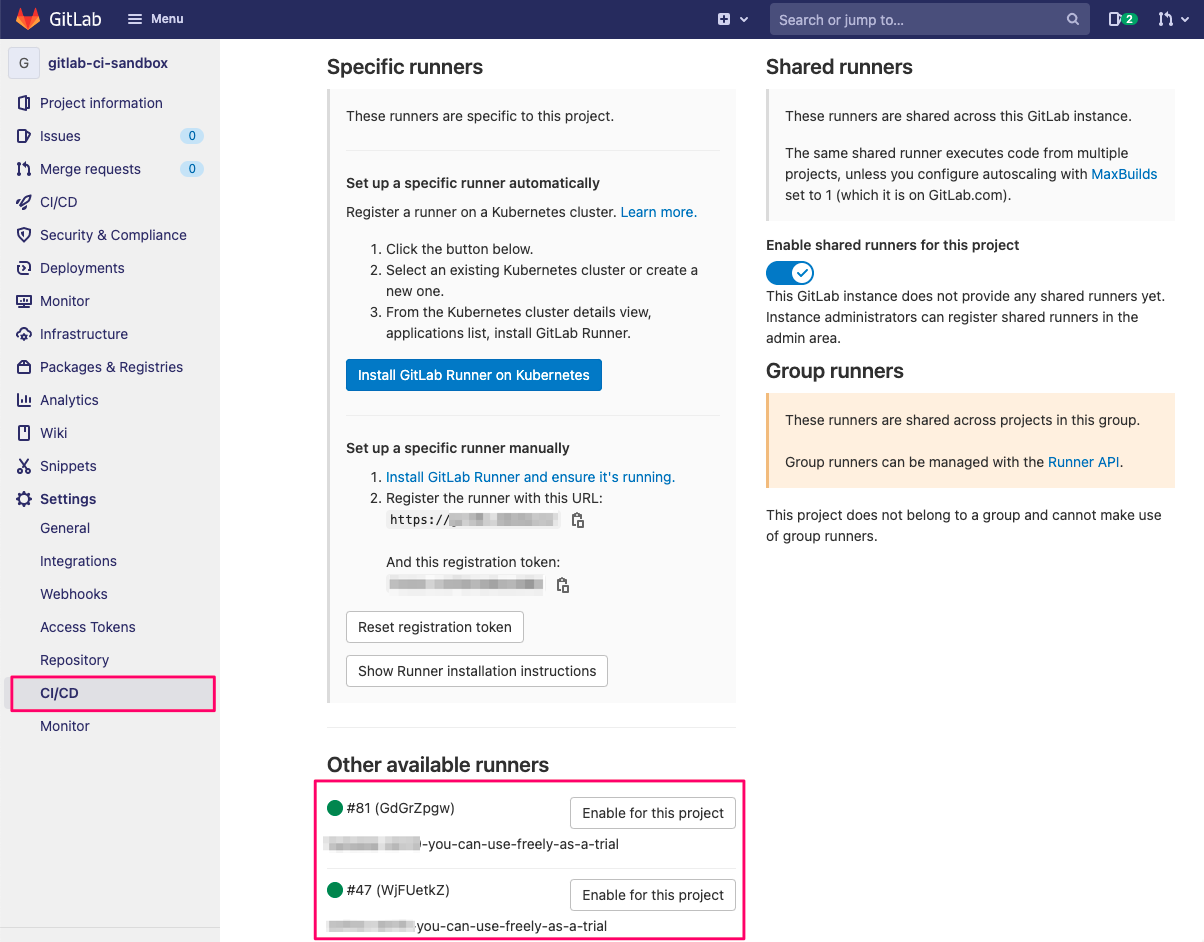Image resolution: width=1204 pixels, height=942 pixels.
Task: Open the create new plus dropdown
Action: pos(733,19)
